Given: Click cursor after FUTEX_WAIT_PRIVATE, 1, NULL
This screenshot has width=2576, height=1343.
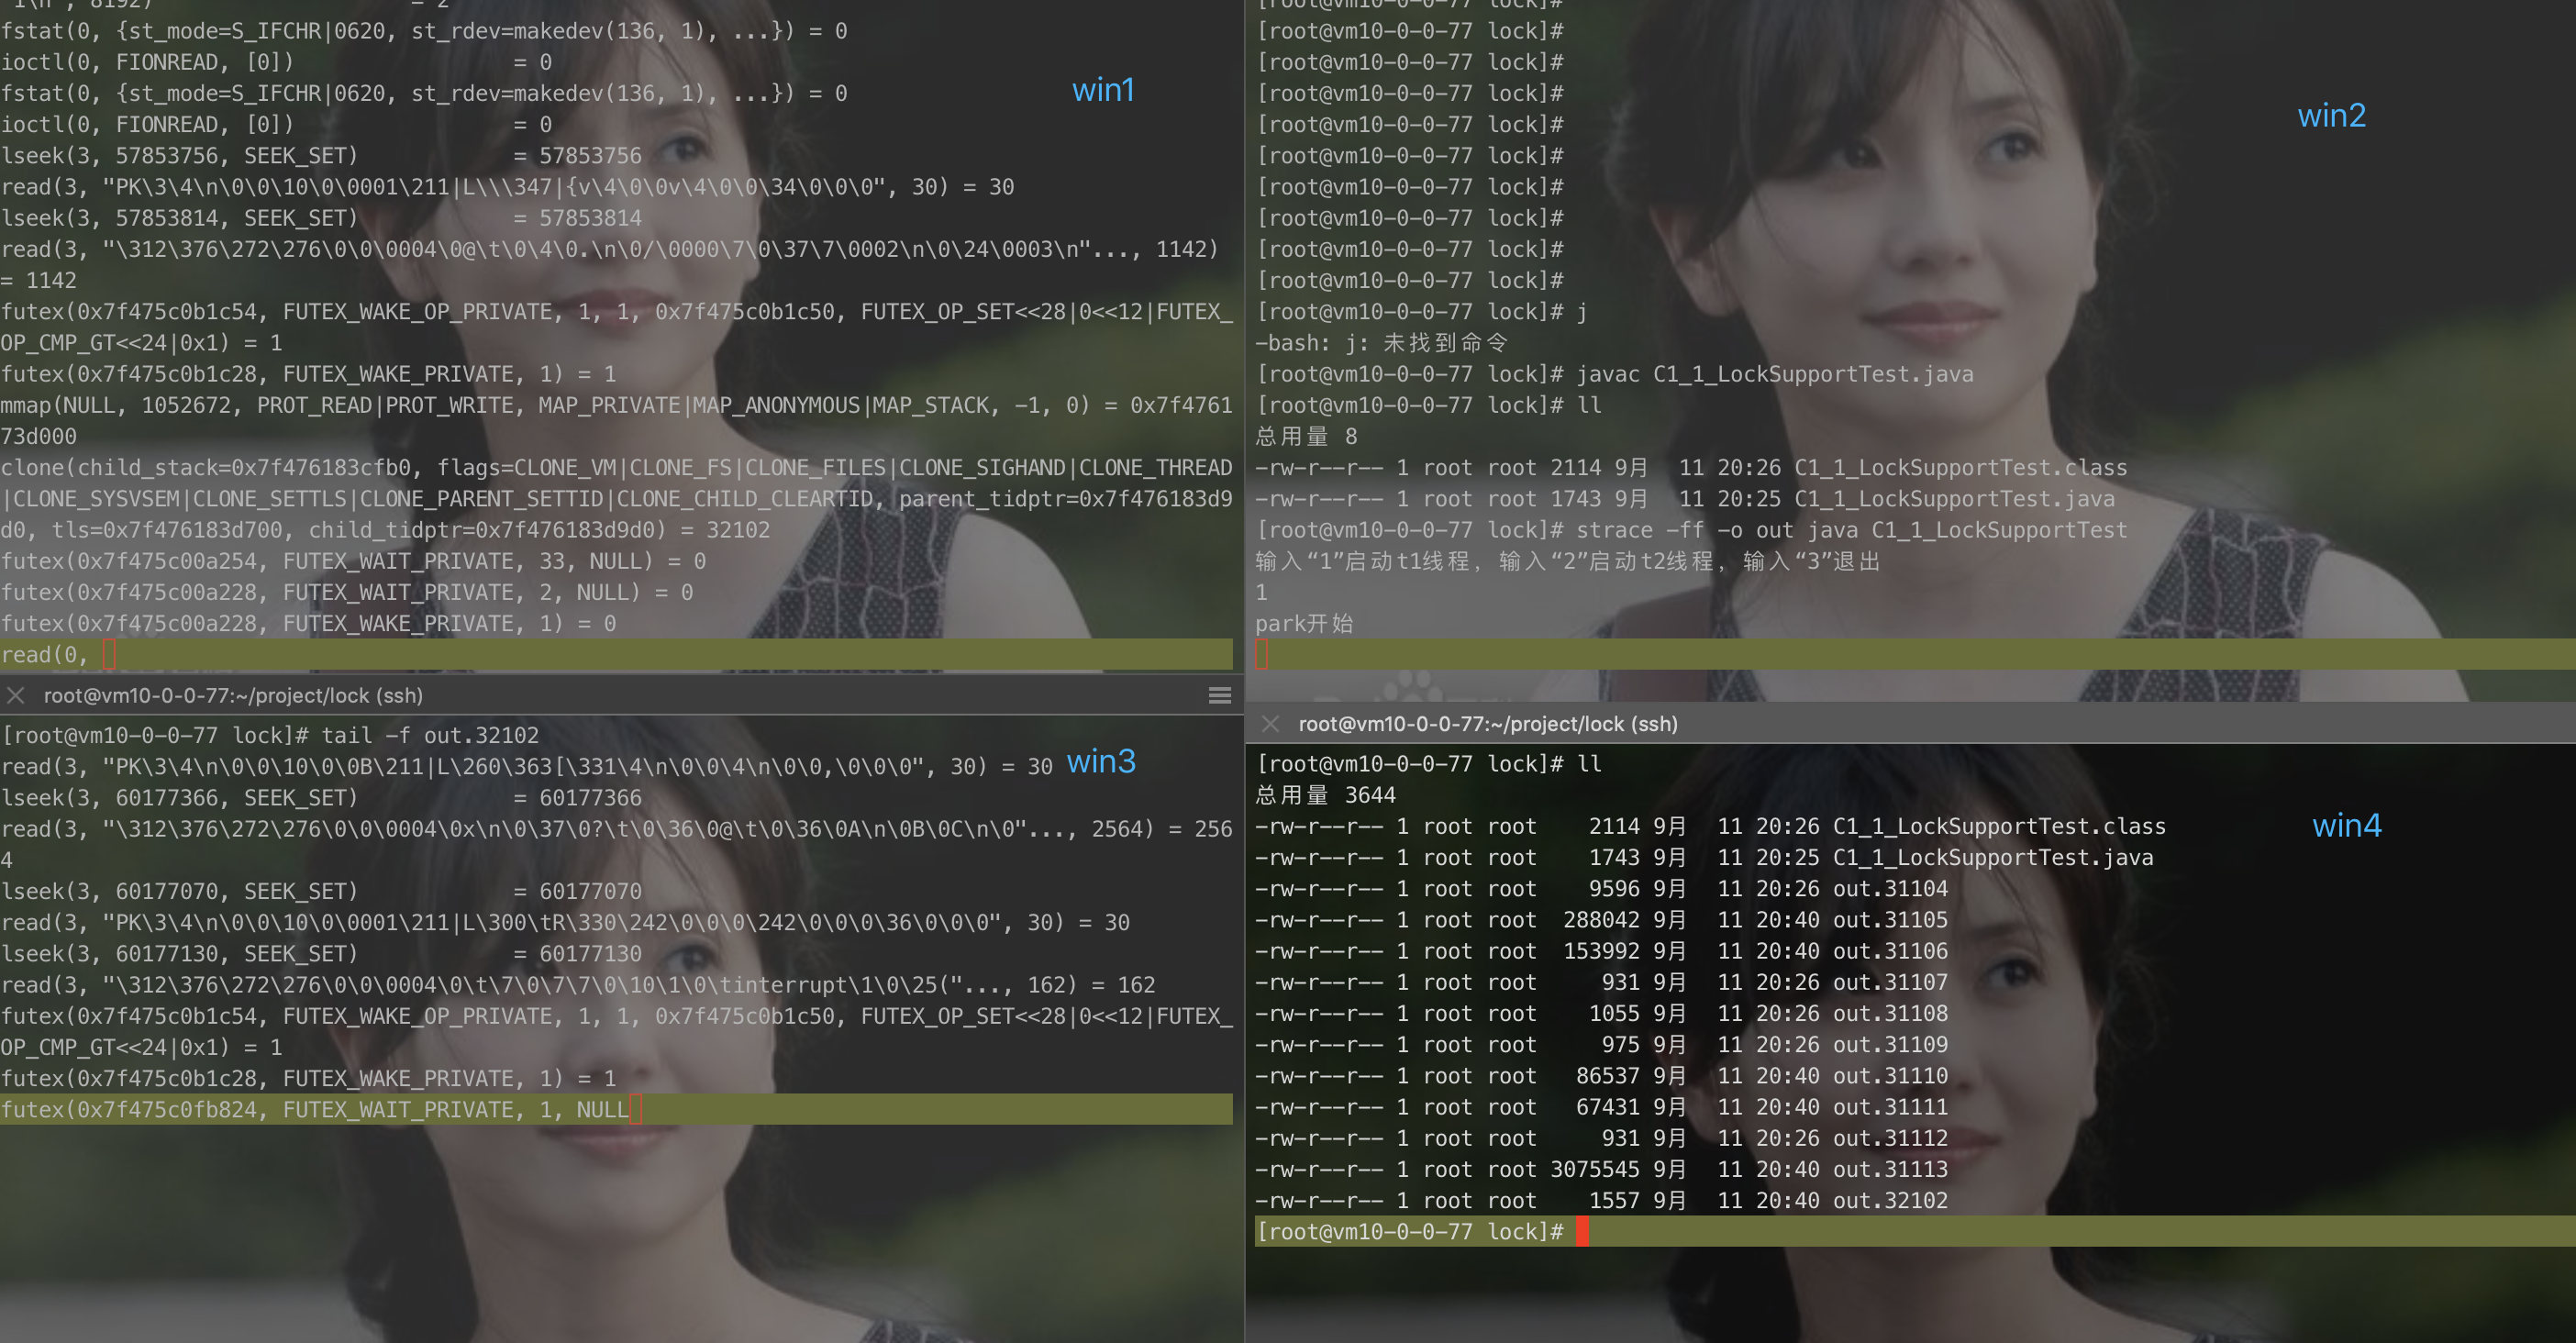Looking at the screenshot, I should (636, 1109).
